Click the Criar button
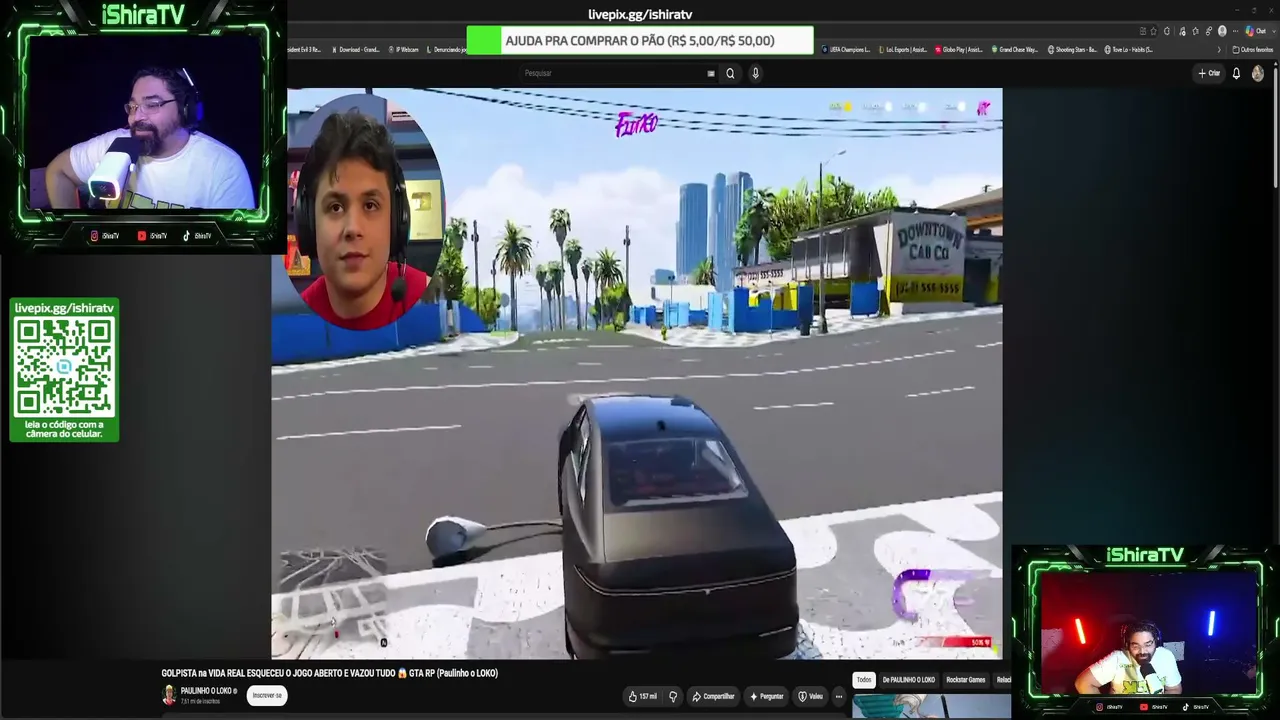The width and height of the screenshot is (1280, 720). 1210,73
